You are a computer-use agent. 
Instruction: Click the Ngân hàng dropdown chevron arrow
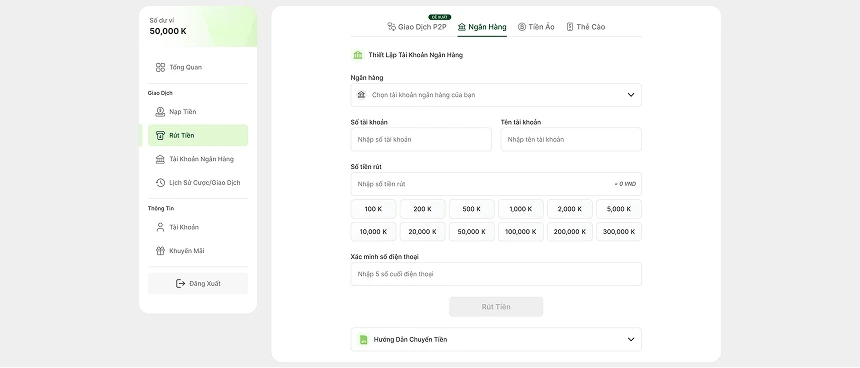631,95
